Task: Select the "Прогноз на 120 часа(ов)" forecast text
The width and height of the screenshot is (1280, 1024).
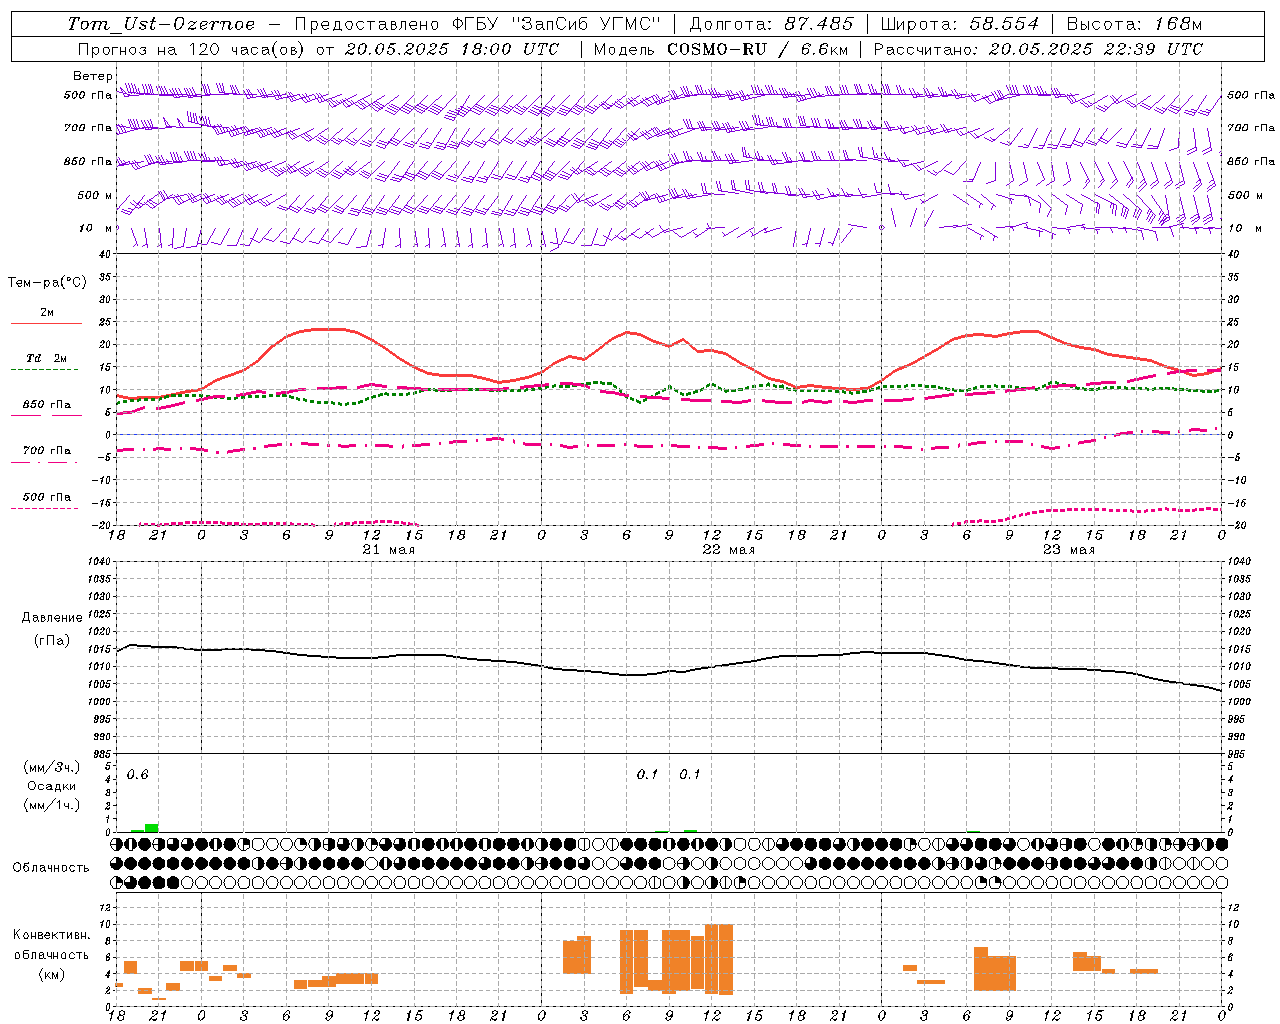Action: click(x=192, y=49)
